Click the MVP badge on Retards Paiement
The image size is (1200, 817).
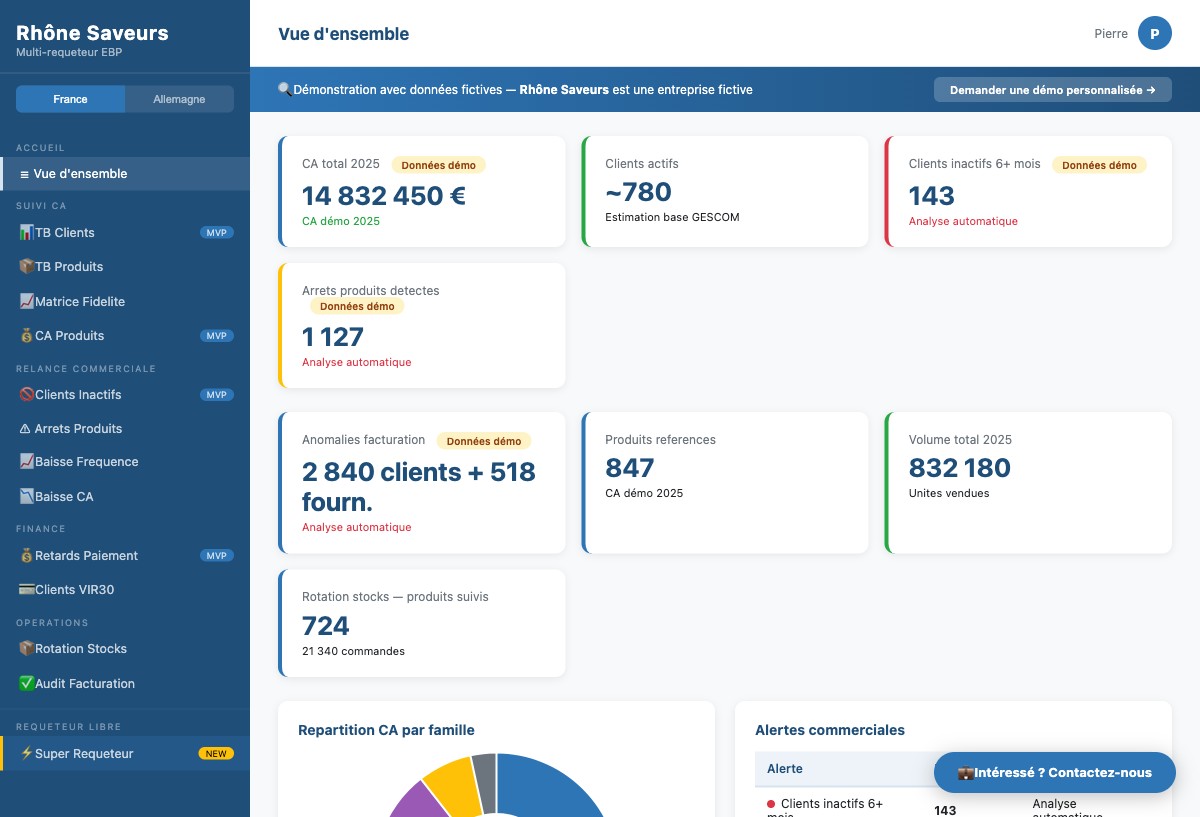(217, 556)
